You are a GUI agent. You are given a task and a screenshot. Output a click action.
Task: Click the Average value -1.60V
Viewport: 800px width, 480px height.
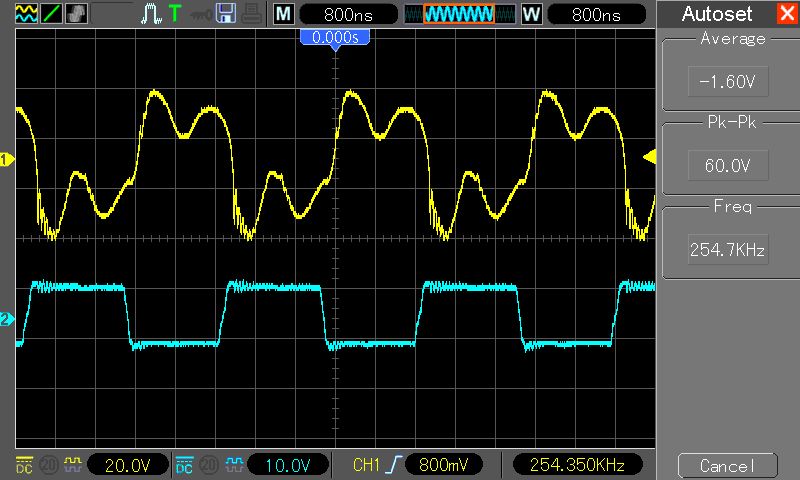[728, 81]
